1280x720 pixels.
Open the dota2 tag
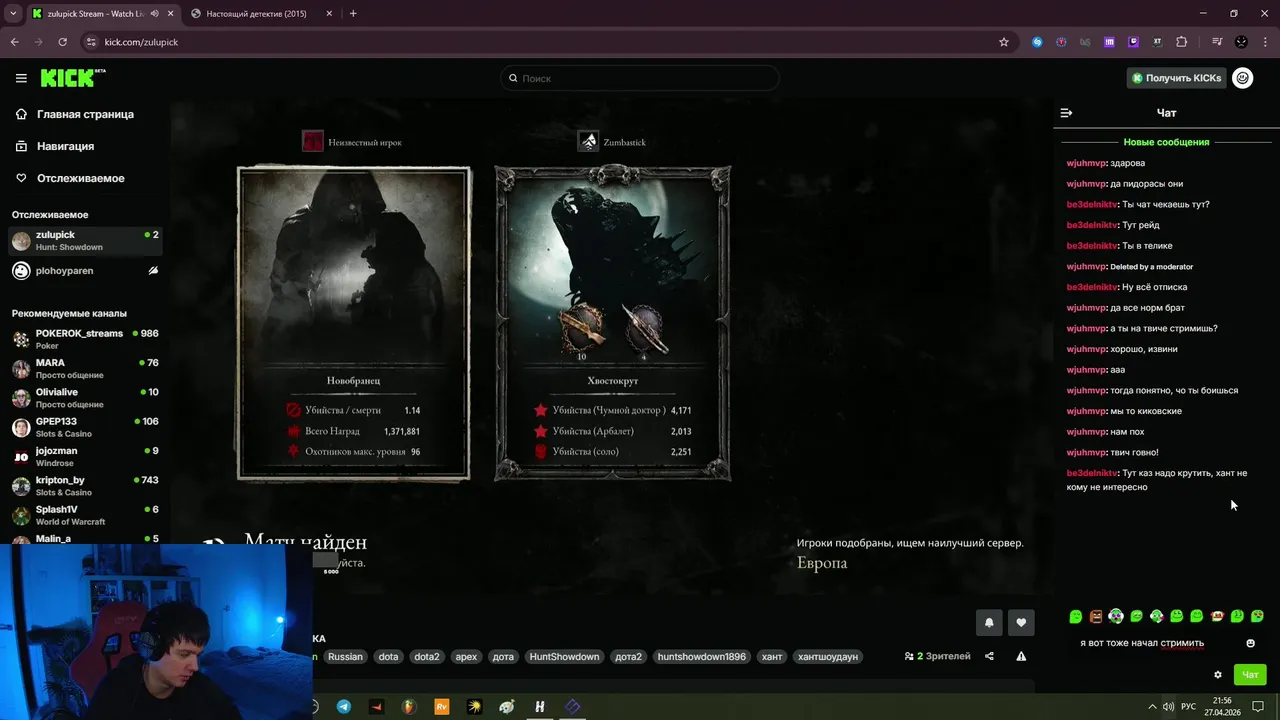pos(427,657)
